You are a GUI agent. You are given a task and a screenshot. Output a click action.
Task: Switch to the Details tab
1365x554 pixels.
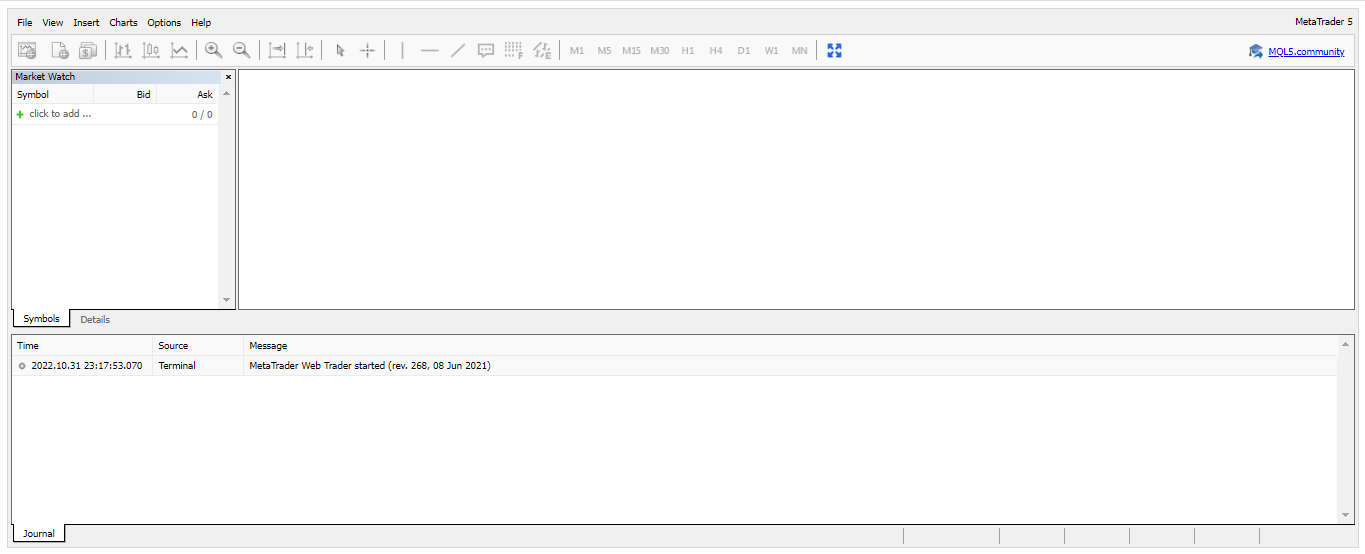[x=95, y=319]
